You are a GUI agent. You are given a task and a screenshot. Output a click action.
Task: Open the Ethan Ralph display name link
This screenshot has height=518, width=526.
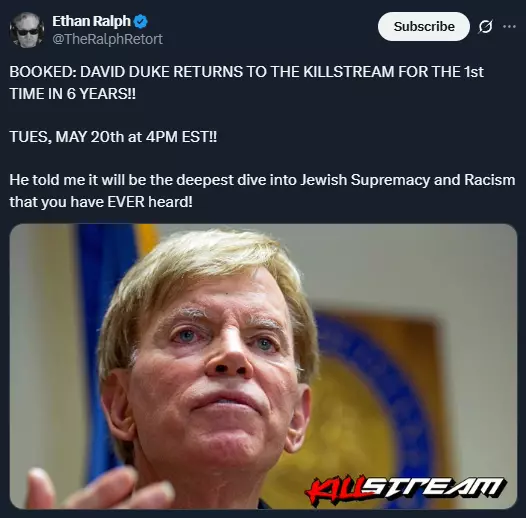click(91, 21)
